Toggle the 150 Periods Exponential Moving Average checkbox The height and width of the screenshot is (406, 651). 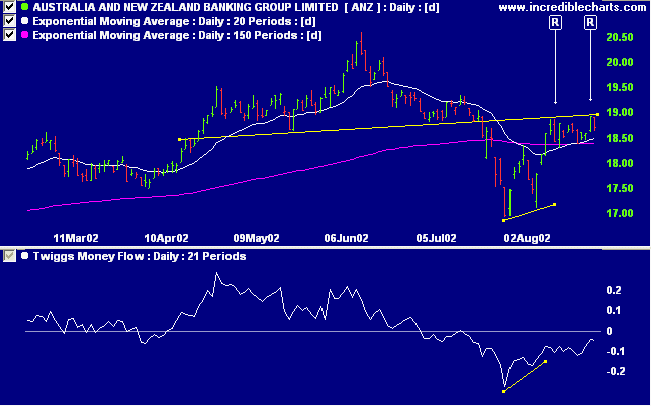pyautogui.click(x=9, y=35)
